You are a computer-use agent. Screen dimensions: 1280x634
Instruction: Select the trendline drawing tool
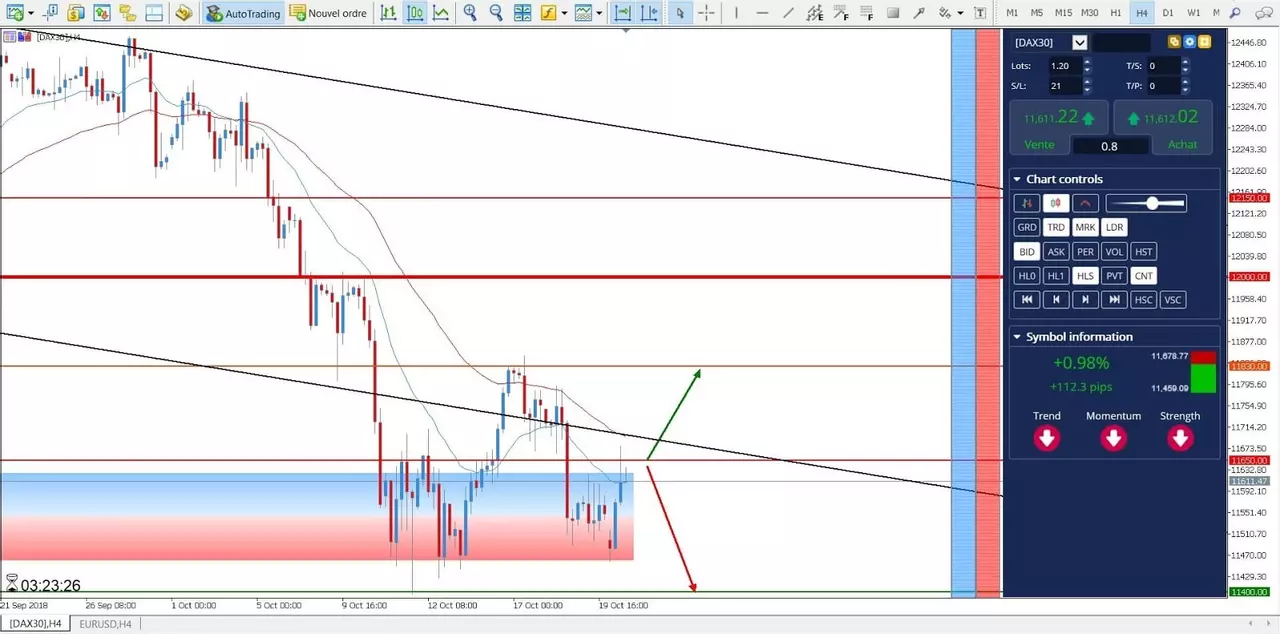coord(789,13)
